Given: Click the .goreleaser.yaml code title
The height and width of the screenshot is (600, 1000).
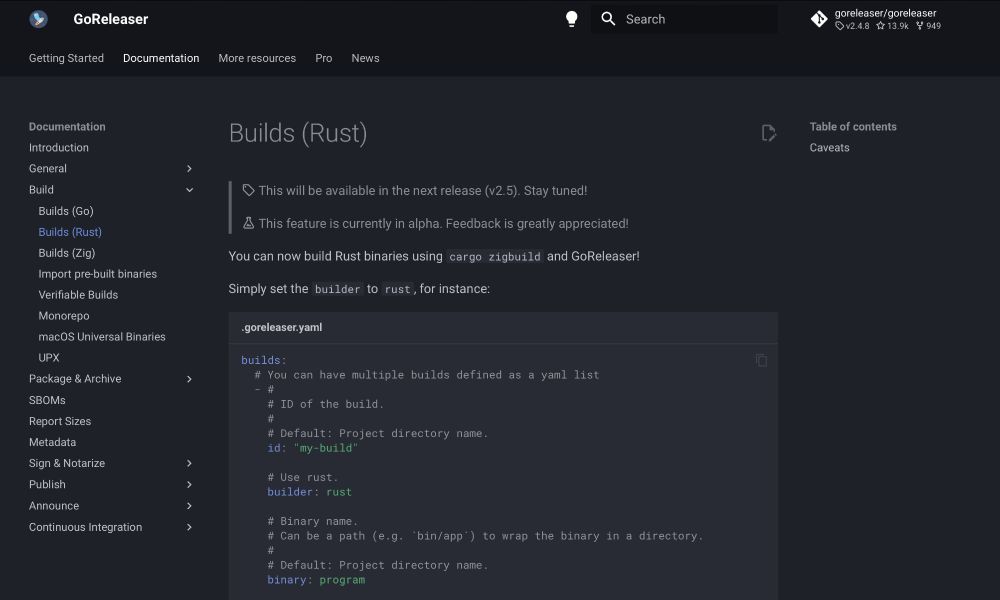Looking at the screenshot, I should (x=282, y=327).
